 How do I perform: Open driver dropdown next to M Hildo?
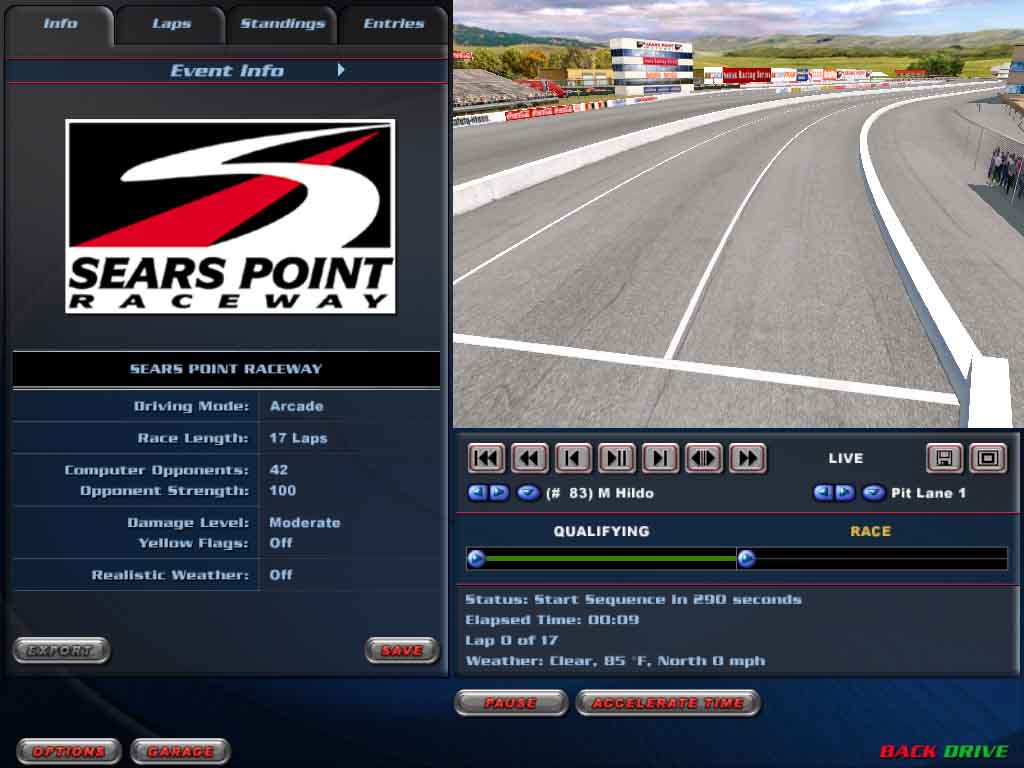528,493
